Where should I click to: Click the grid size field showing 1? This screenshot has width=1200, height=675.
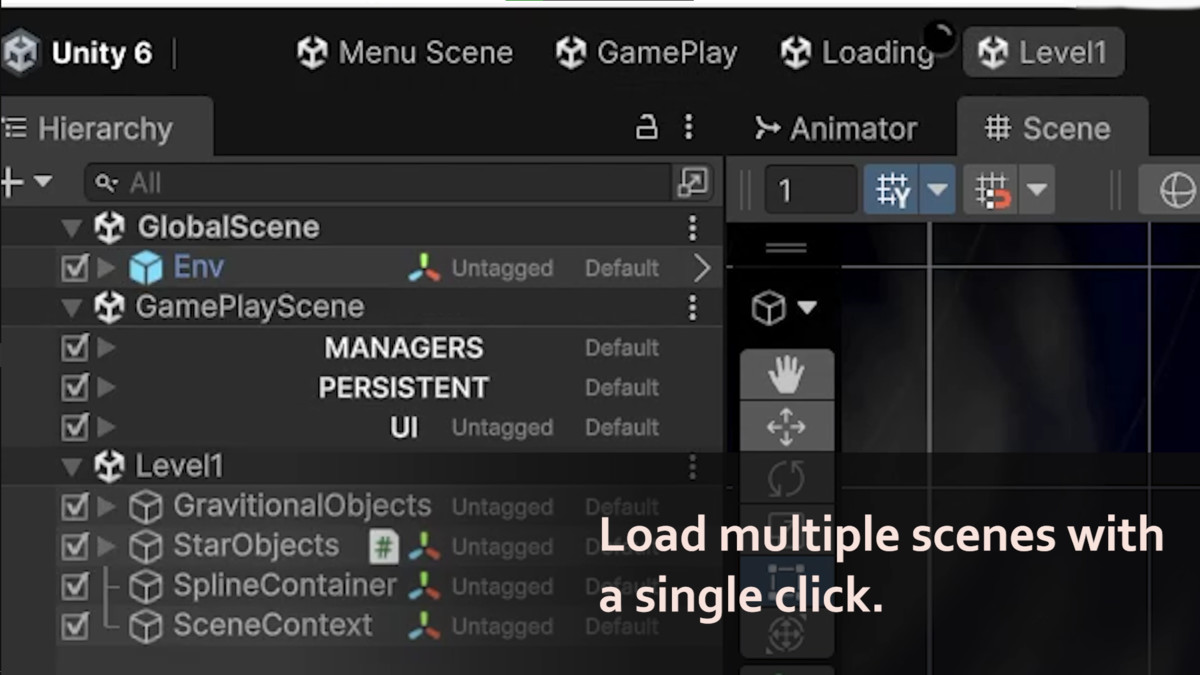point(810,190)
